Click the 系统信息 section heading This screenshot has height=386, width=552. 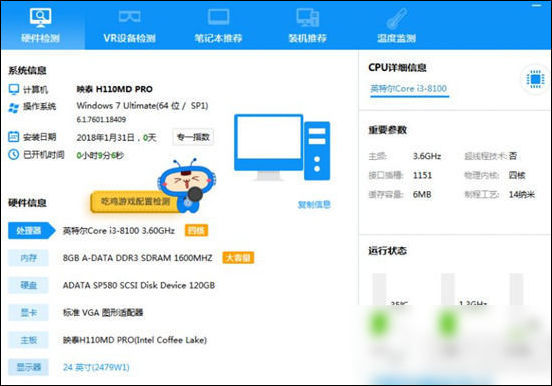pos(27,70)
